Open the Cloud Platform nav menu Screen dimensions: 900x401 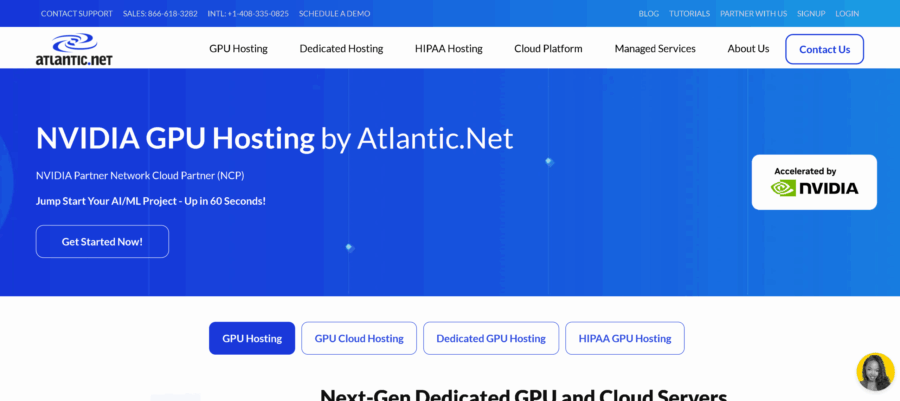click(548, 49)
